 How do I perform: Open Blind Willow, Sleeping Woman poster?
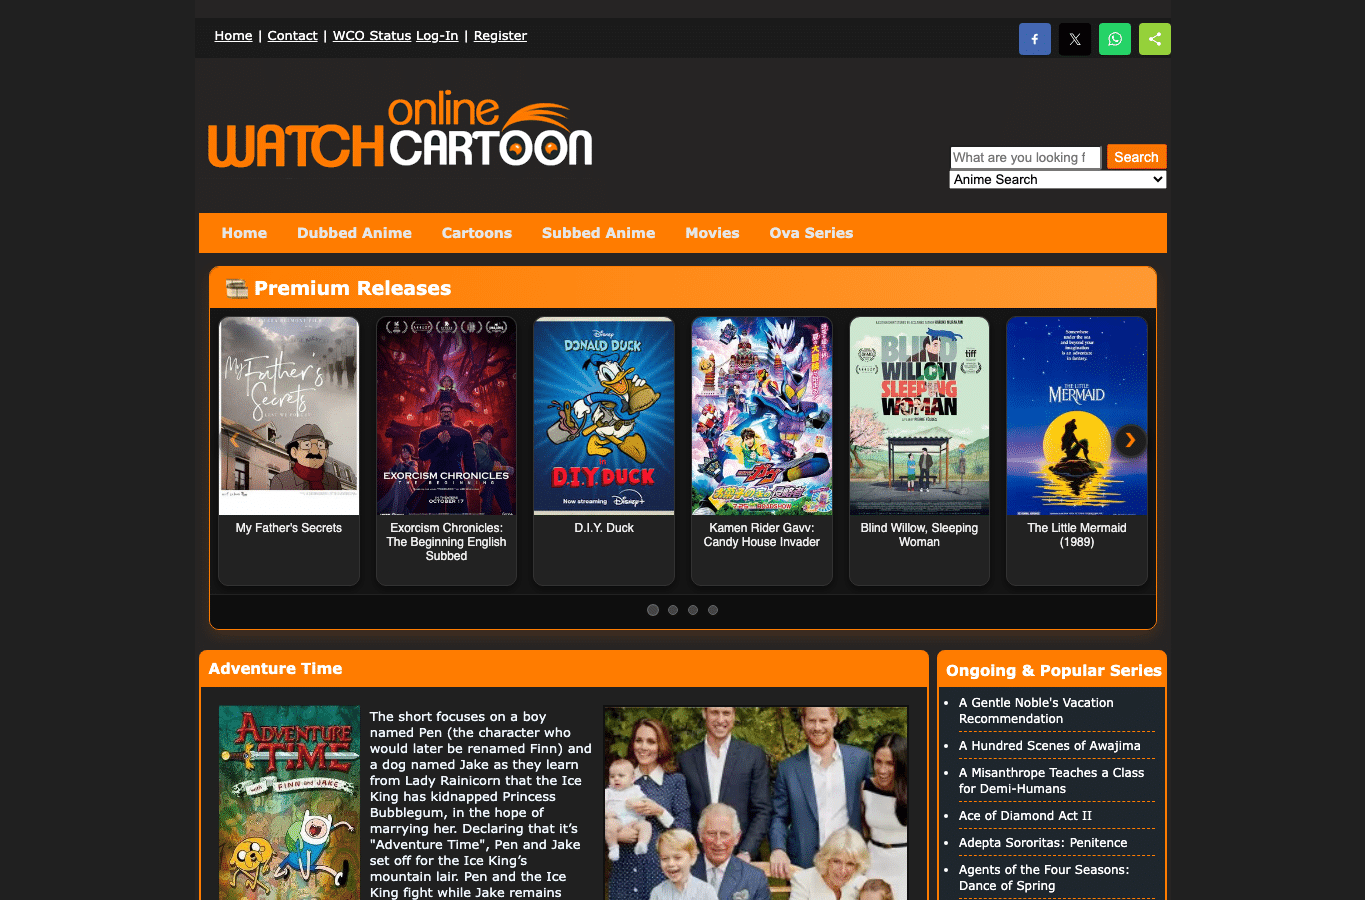pyautogui.click(x=919, y=416)
